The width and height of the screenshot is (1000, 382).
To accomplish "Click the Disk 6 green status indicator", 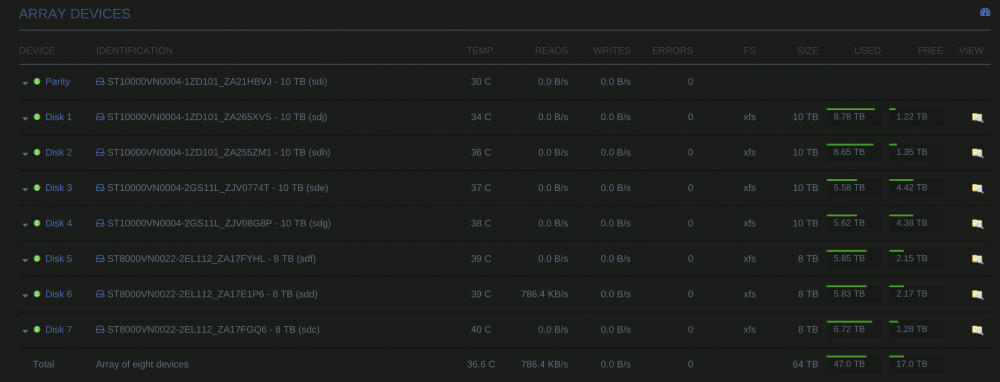I will tap(37, 294).
